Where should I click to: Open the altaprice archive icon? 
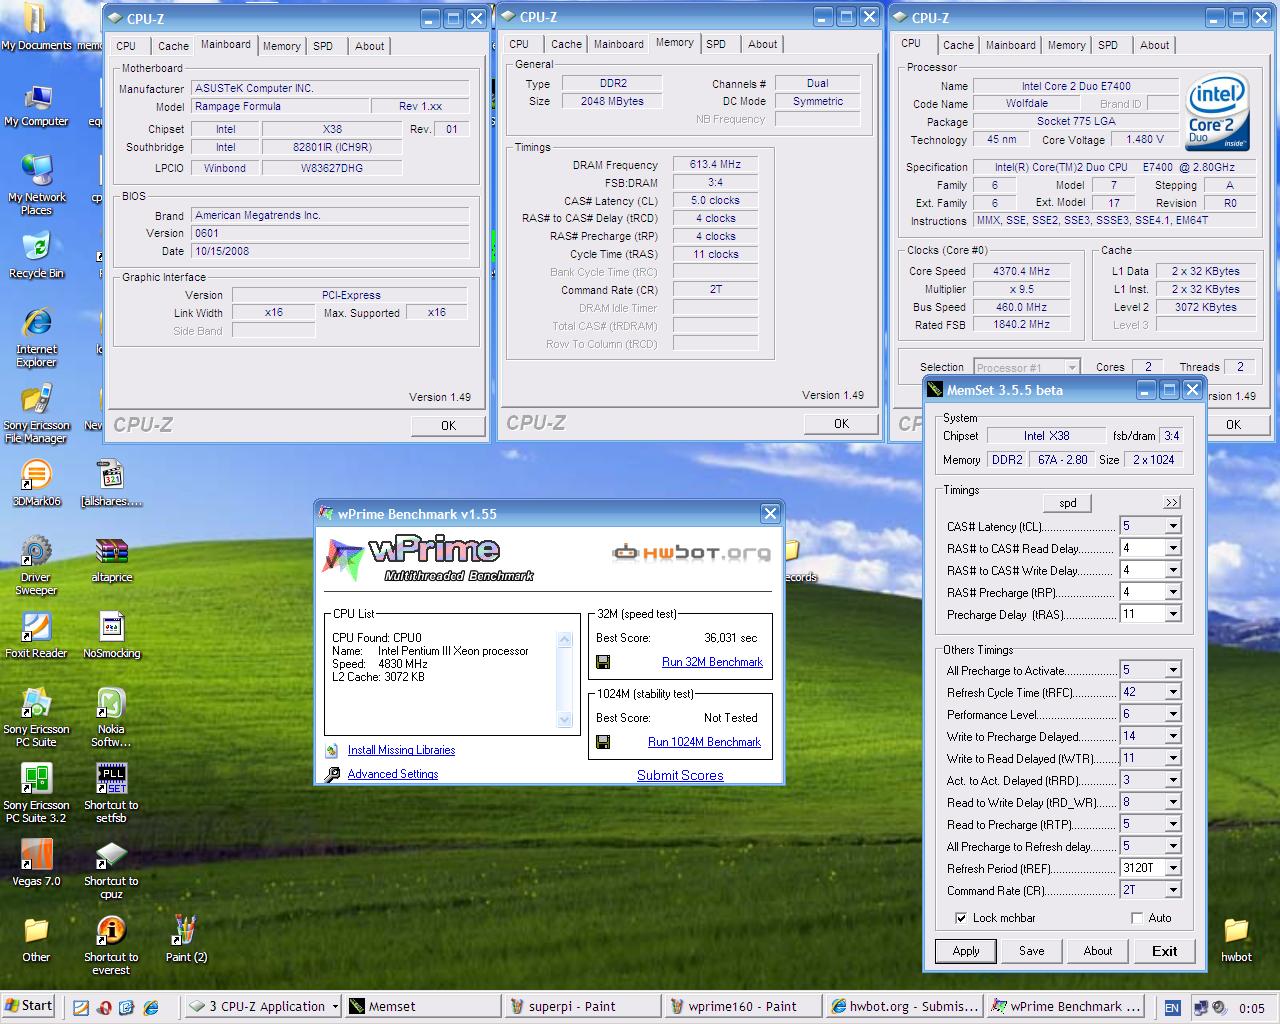pyautogui.click(x=112, y=560)
